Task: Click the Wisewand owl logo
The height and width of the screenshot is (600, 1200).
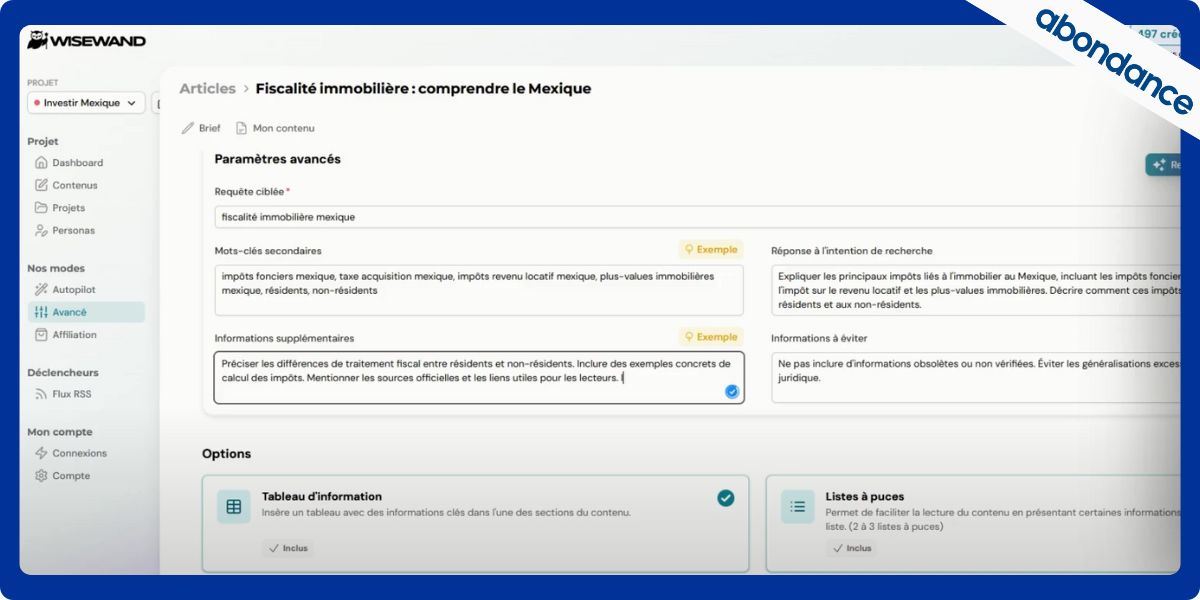Action: (38, 41)
